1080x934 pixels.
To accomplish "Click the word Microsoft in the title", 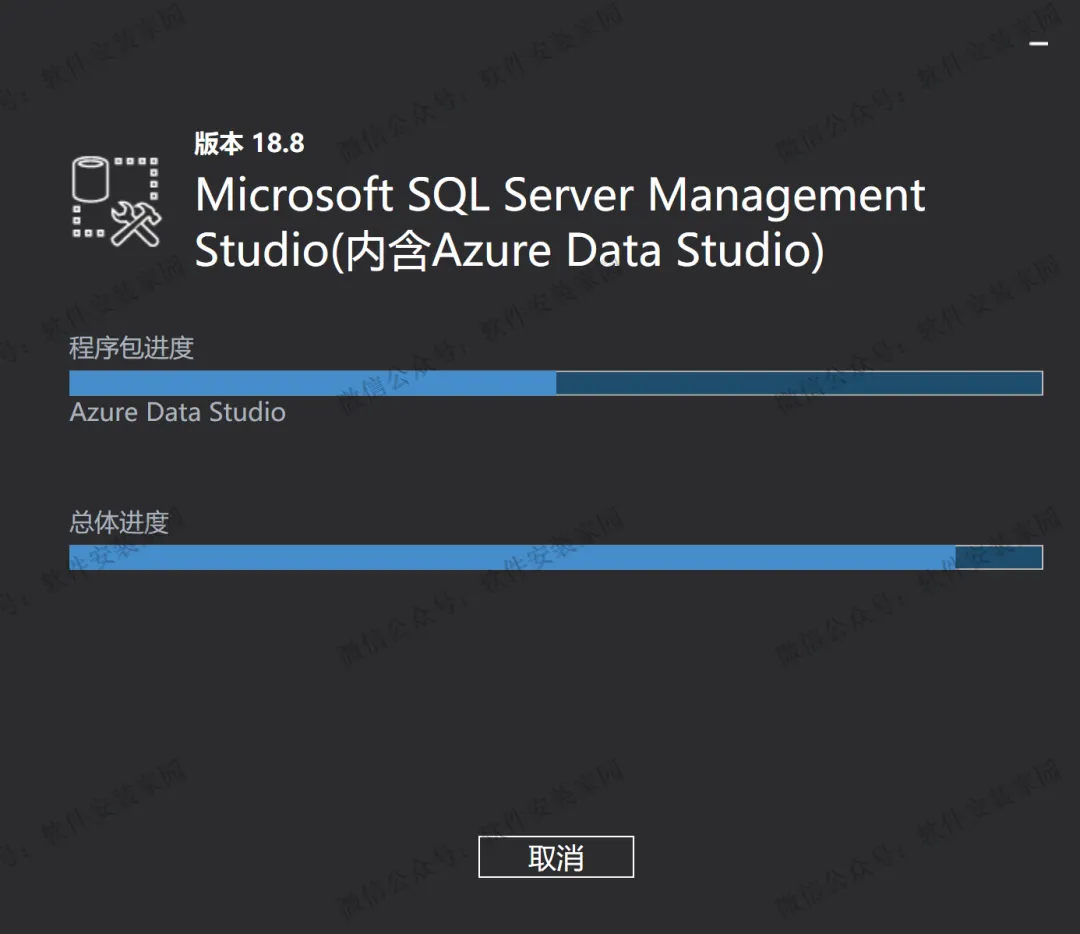I will point(294,195).
